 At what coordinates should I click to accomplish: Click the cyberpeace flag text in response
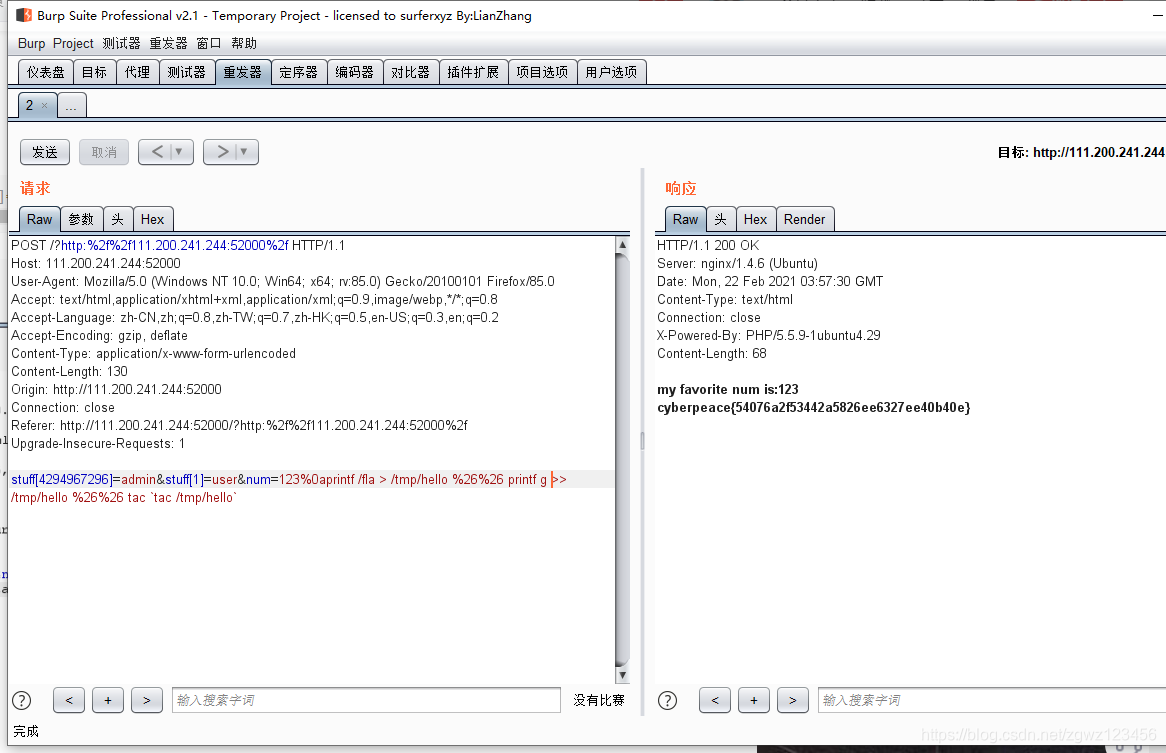814,407
